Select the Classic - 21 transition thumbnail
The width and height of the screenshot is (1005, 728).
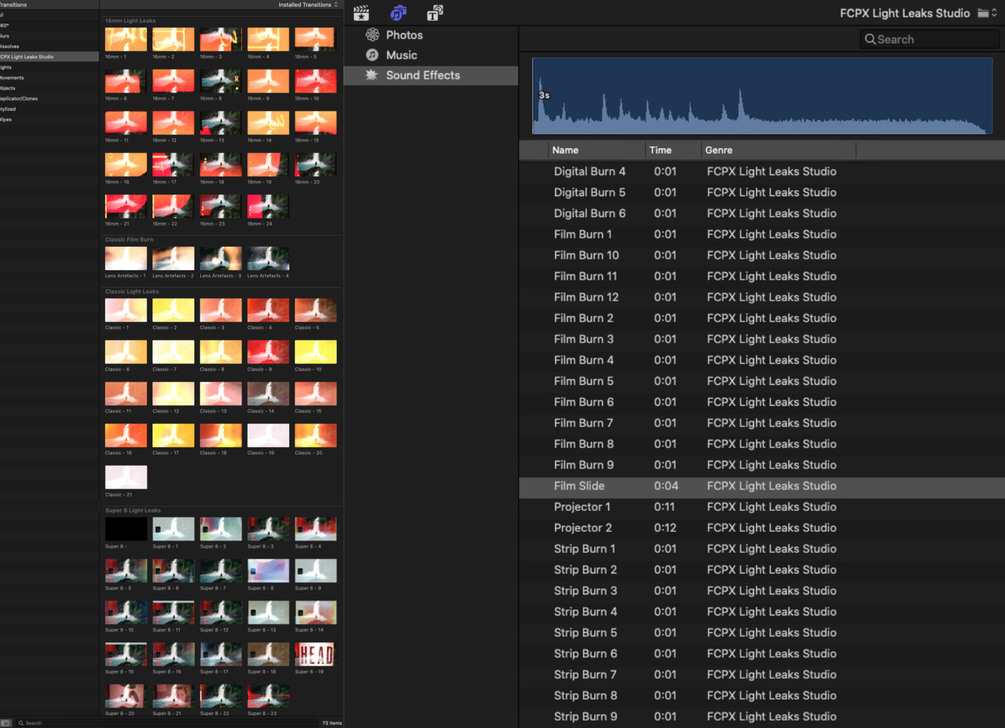coord(126,477)
